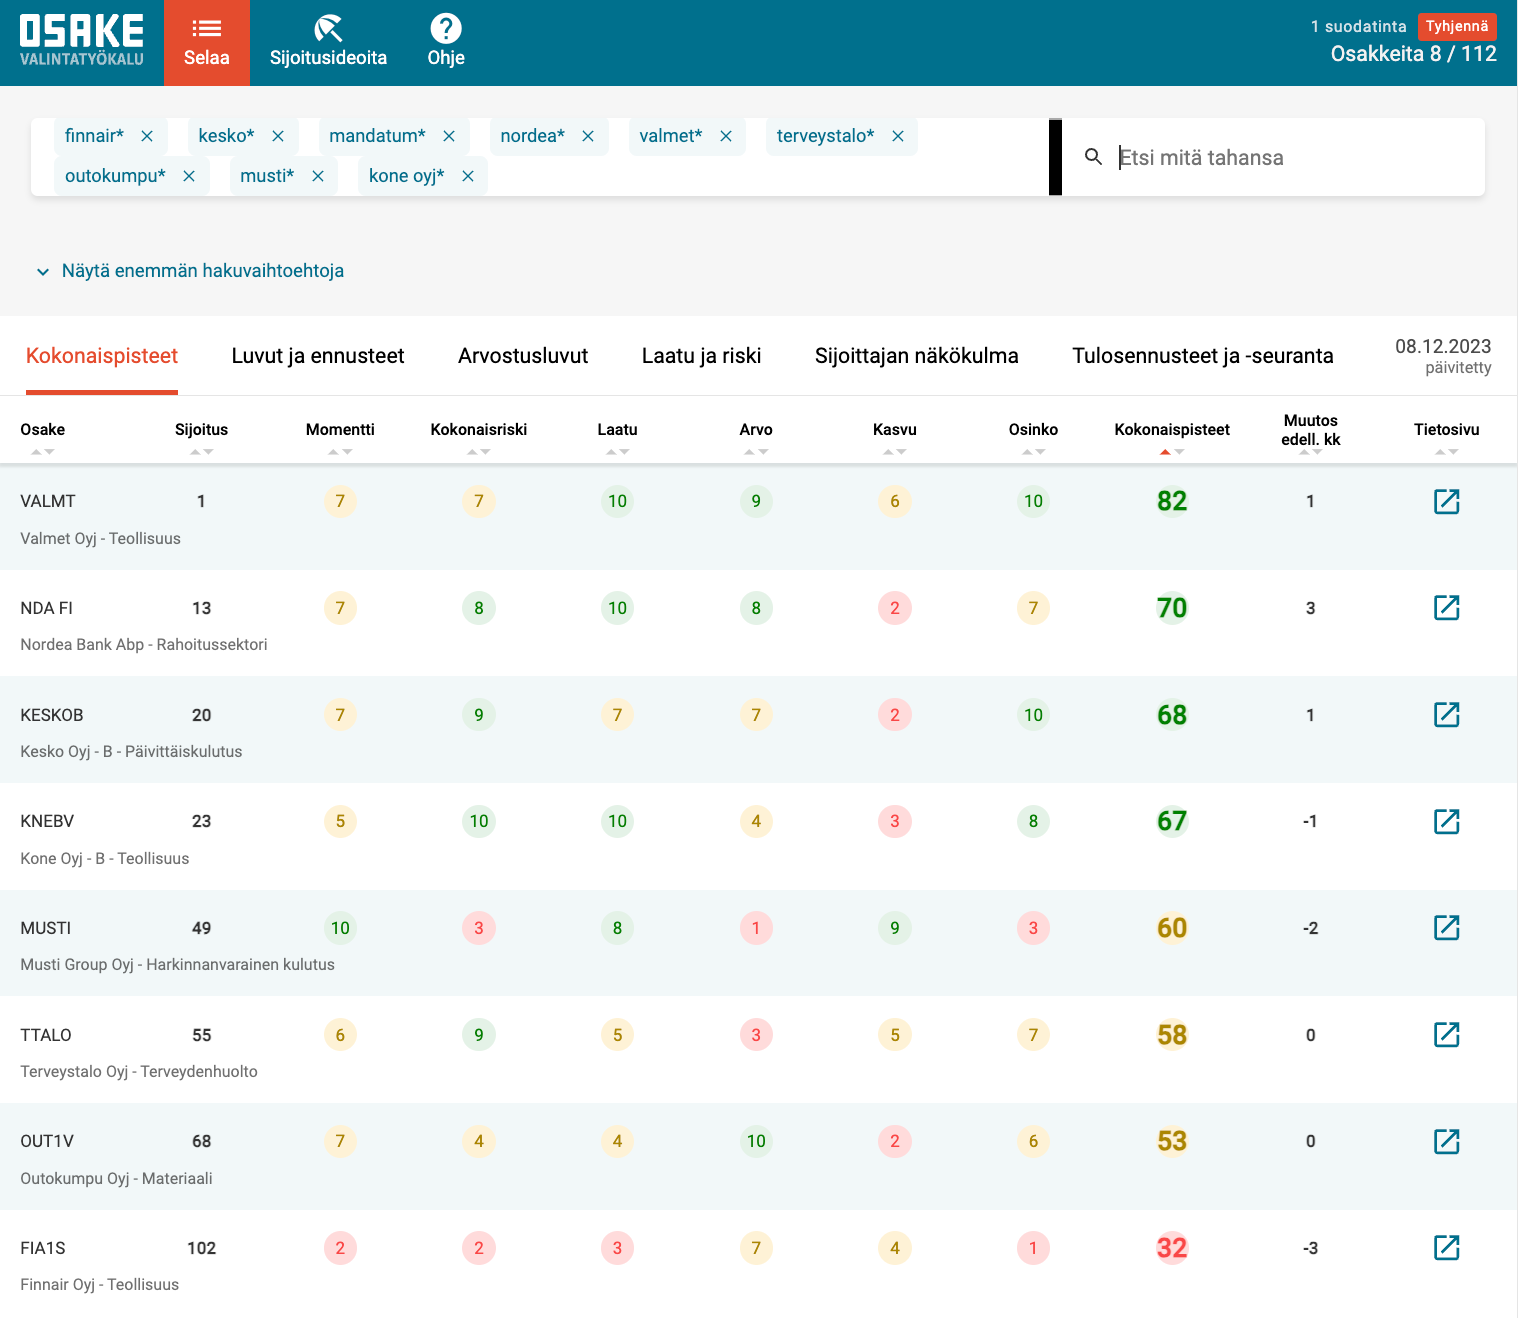Remove the musti* filter chip
The image size is (1518, 1318).
coord(318,176)
